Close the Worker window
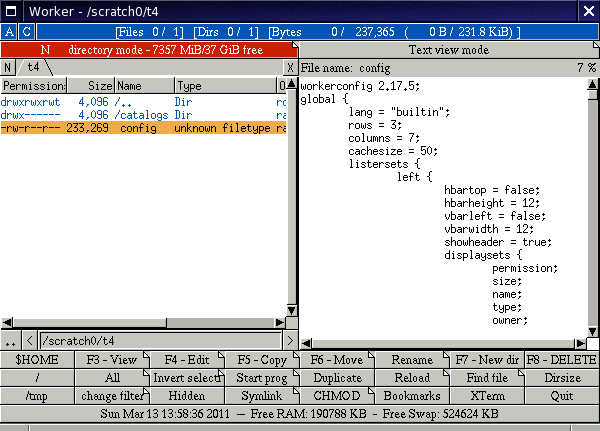 coord(589,11)
